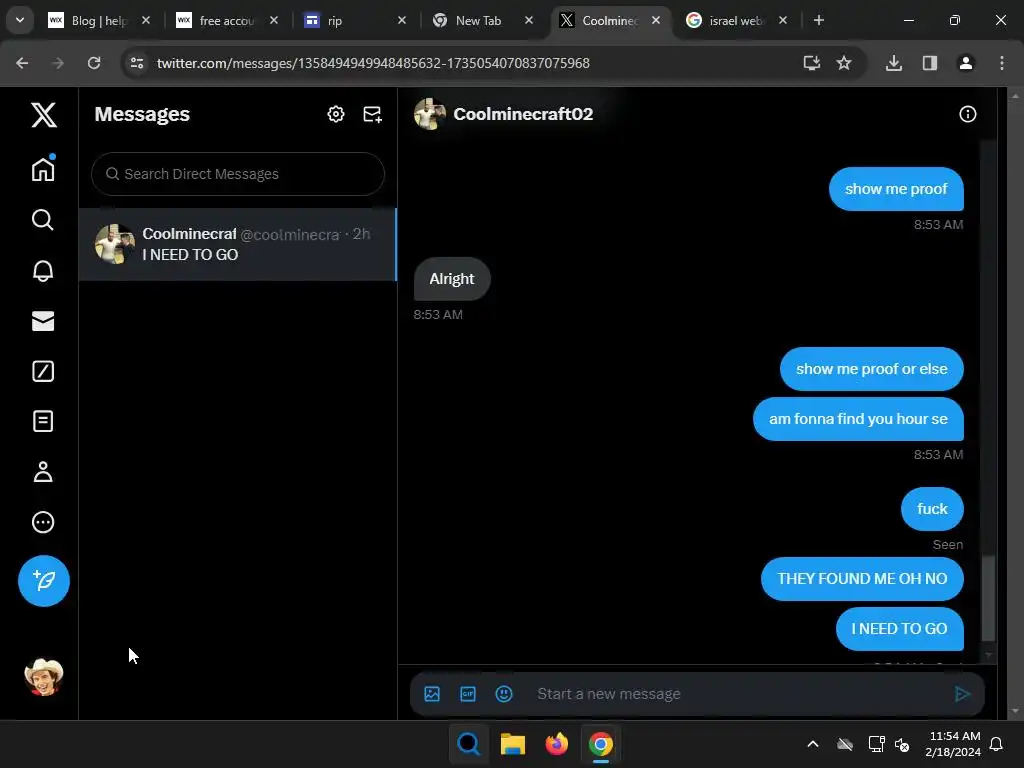The height and width of the screenshot is (768, 1024).
Task: Start a new message with envelope-plus icon
Action: pyautogui.click(x=372, y=114)
